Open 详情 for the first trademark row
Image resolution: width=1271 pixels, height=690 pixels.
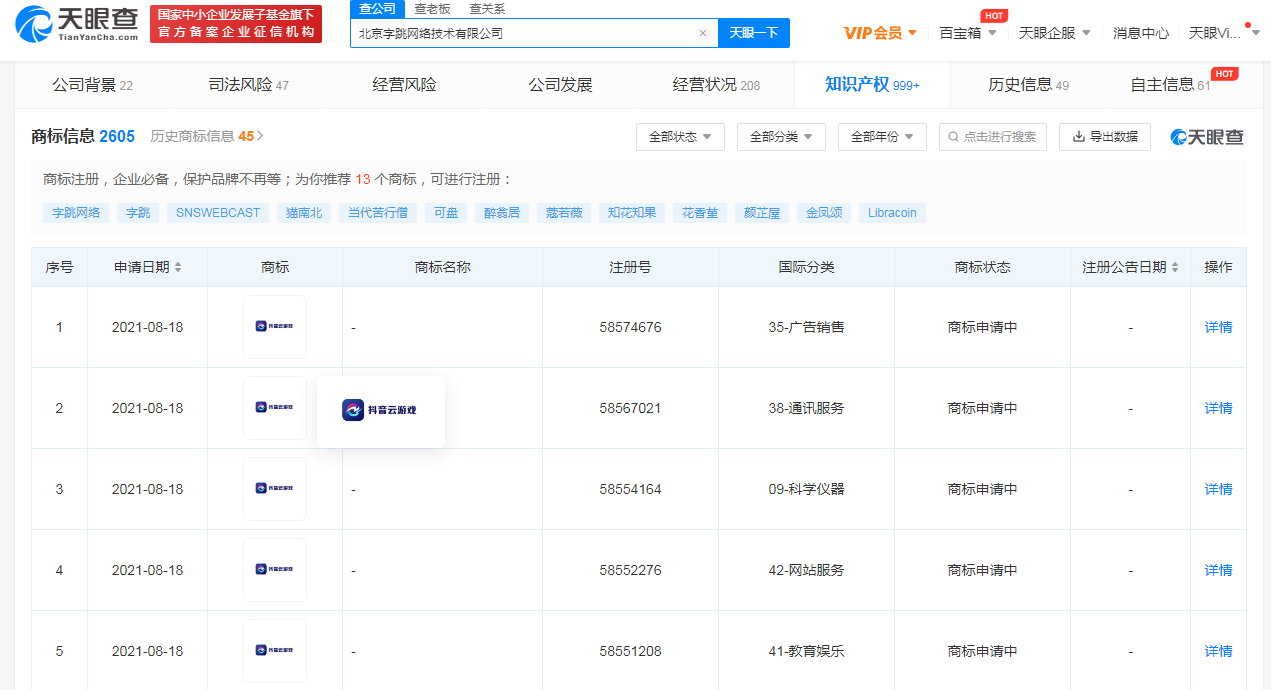click(1217, 327)
